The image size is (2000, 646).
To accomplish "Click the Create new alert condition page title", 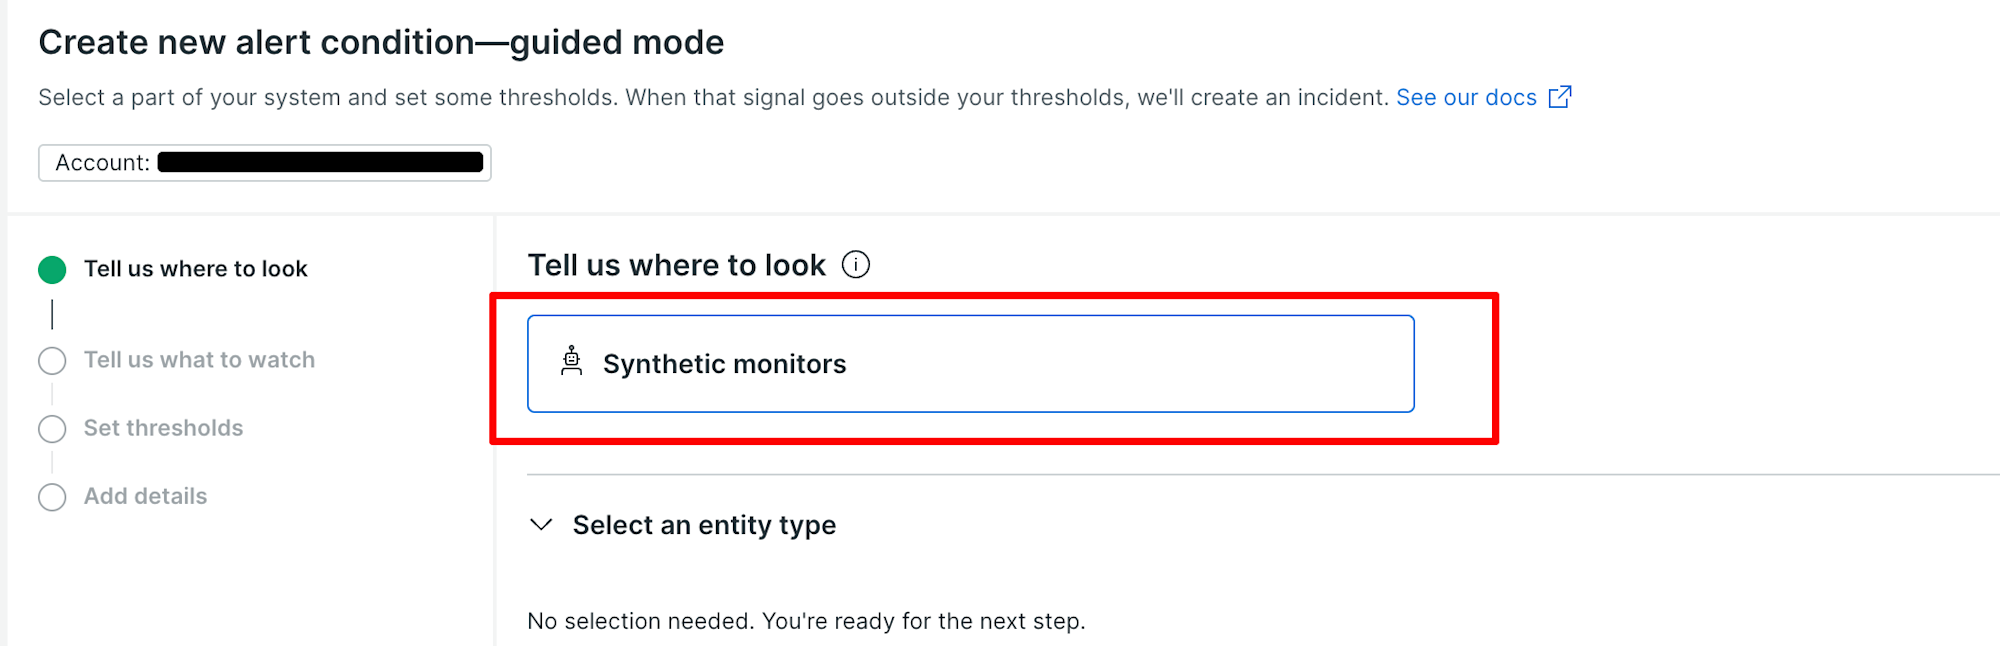I will (x=381, y=42).
